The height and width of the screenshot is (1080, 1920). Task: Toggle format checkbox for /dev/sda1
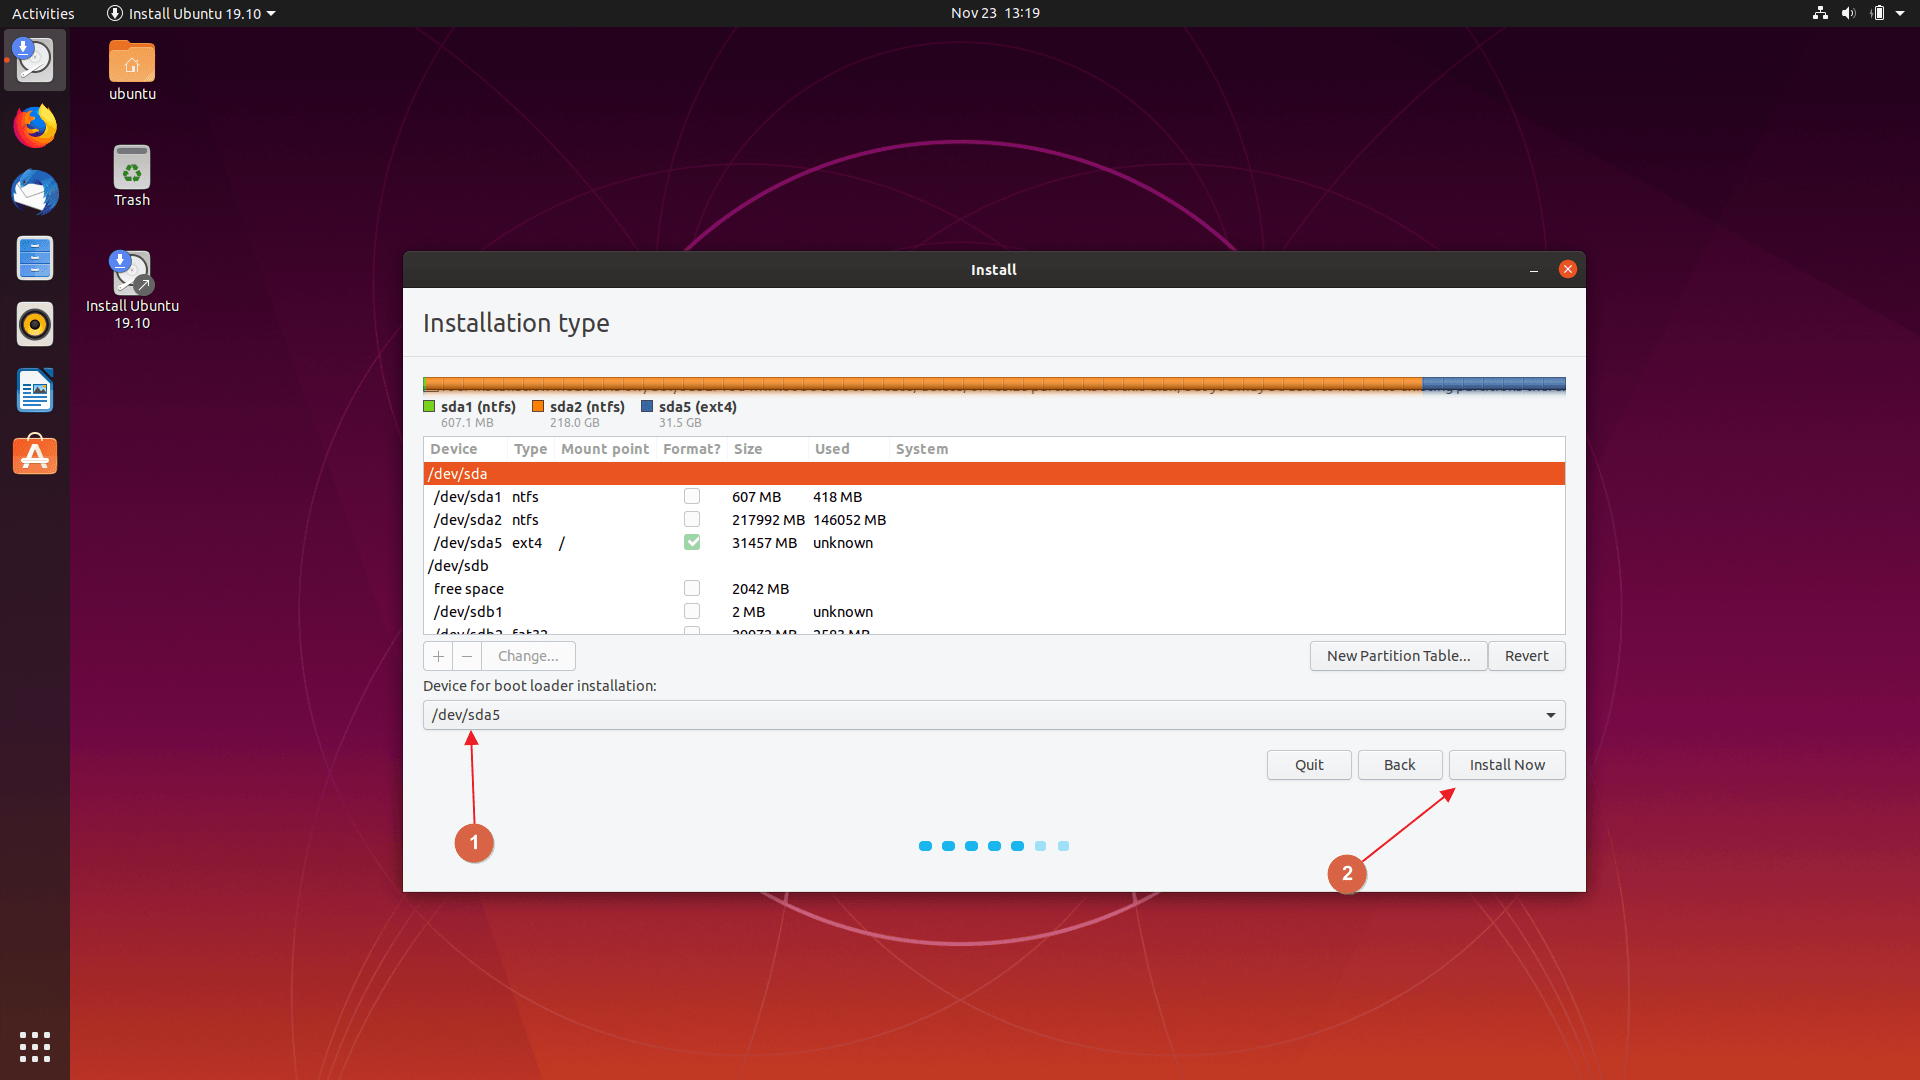point(692,496)
